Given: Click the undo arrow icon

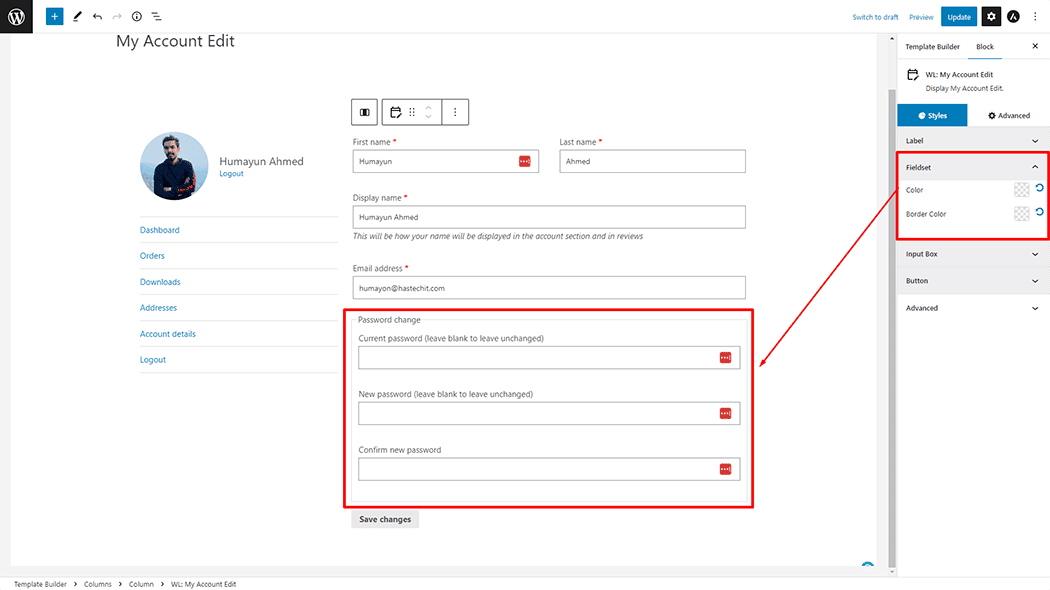Looking at the screenshot, I should pyautogui.click(x=97, y=17).
